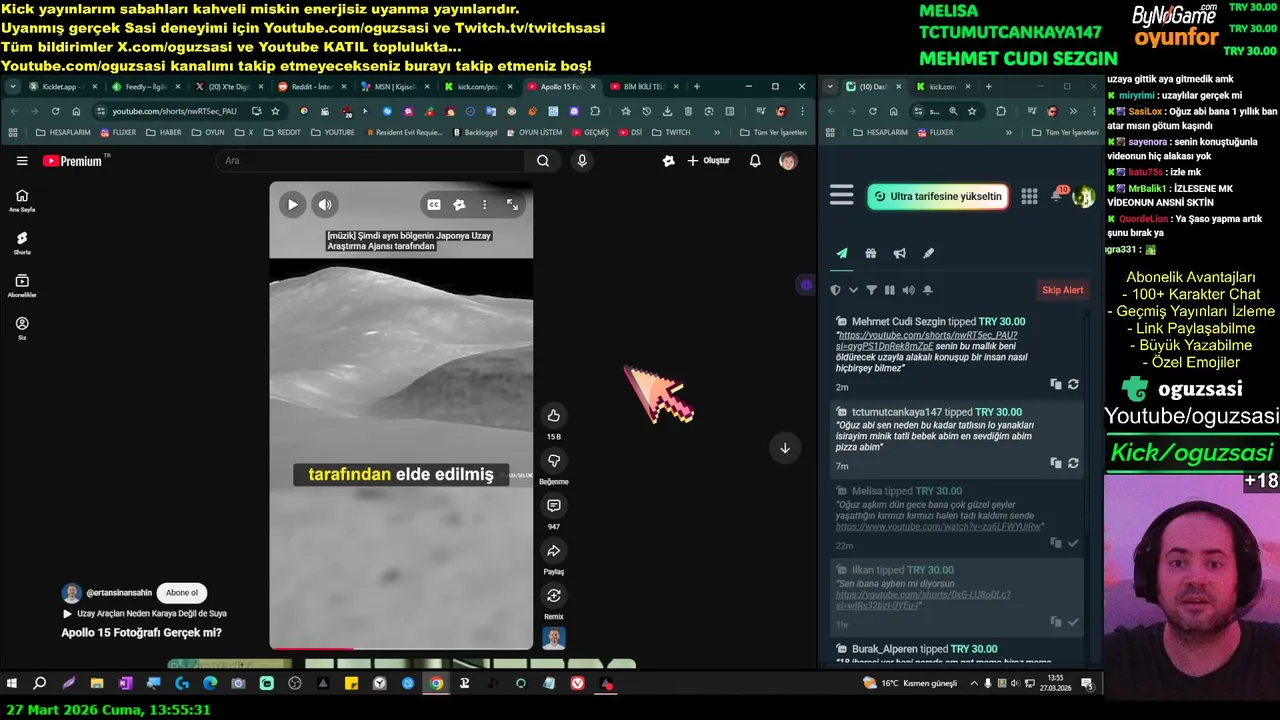Bookmark this page with the star icon

275,111
